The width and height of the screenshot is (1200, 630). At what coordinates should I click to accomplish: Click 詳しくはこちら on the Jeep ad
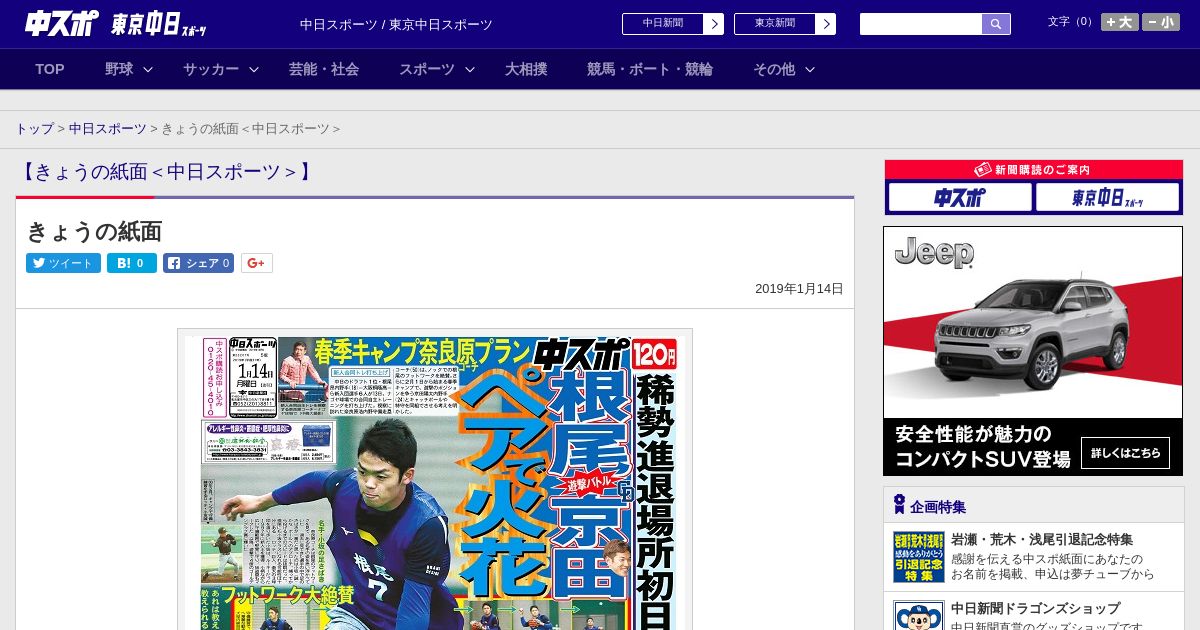pyautogui.click(x=1125, y=453)
